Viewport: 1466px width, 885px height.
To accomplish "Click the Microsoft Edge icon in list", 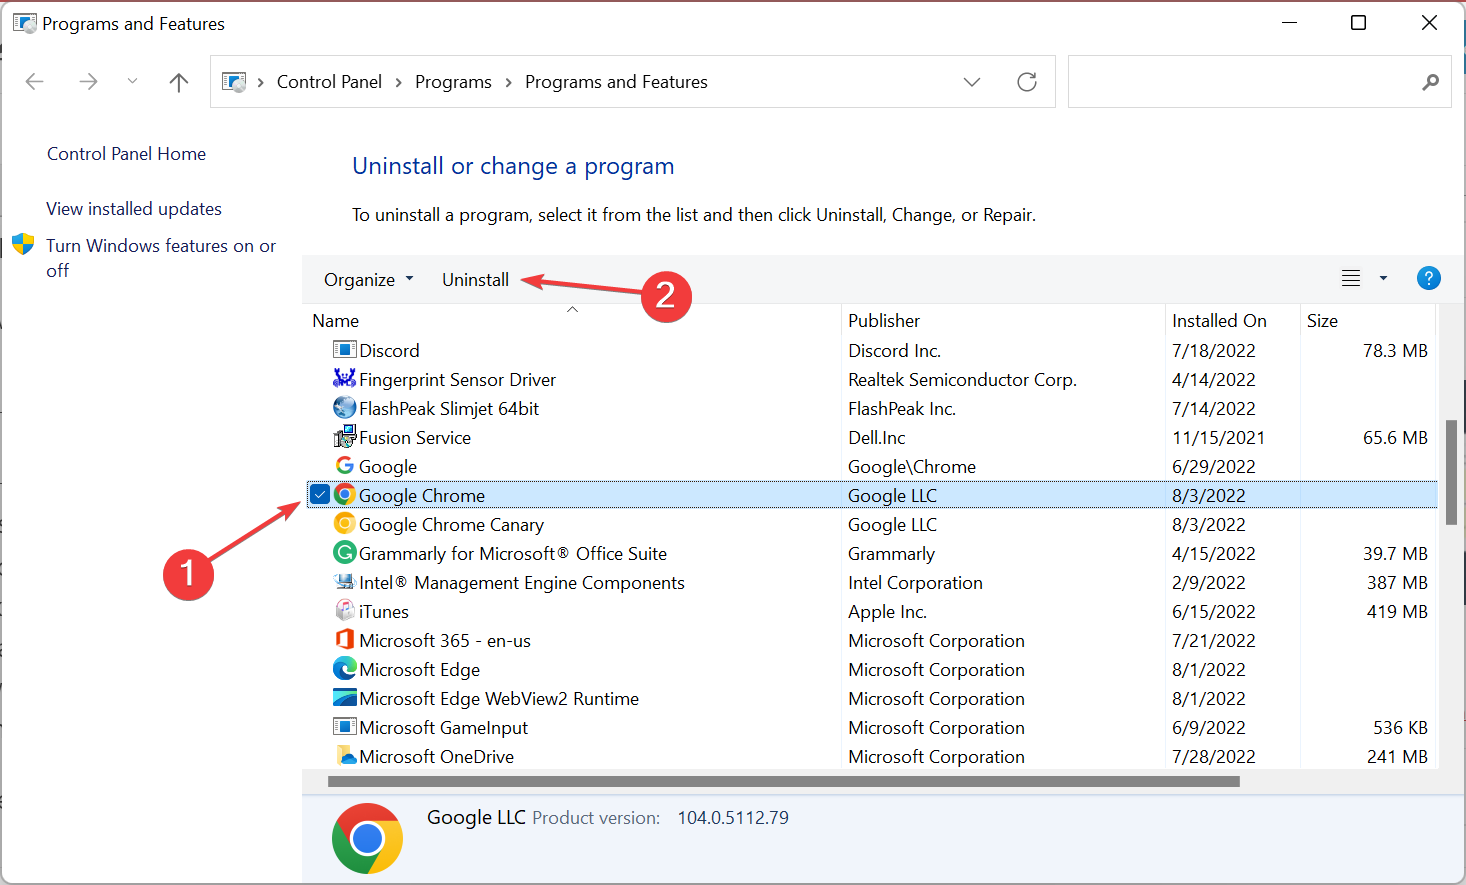I will [344, 669].
